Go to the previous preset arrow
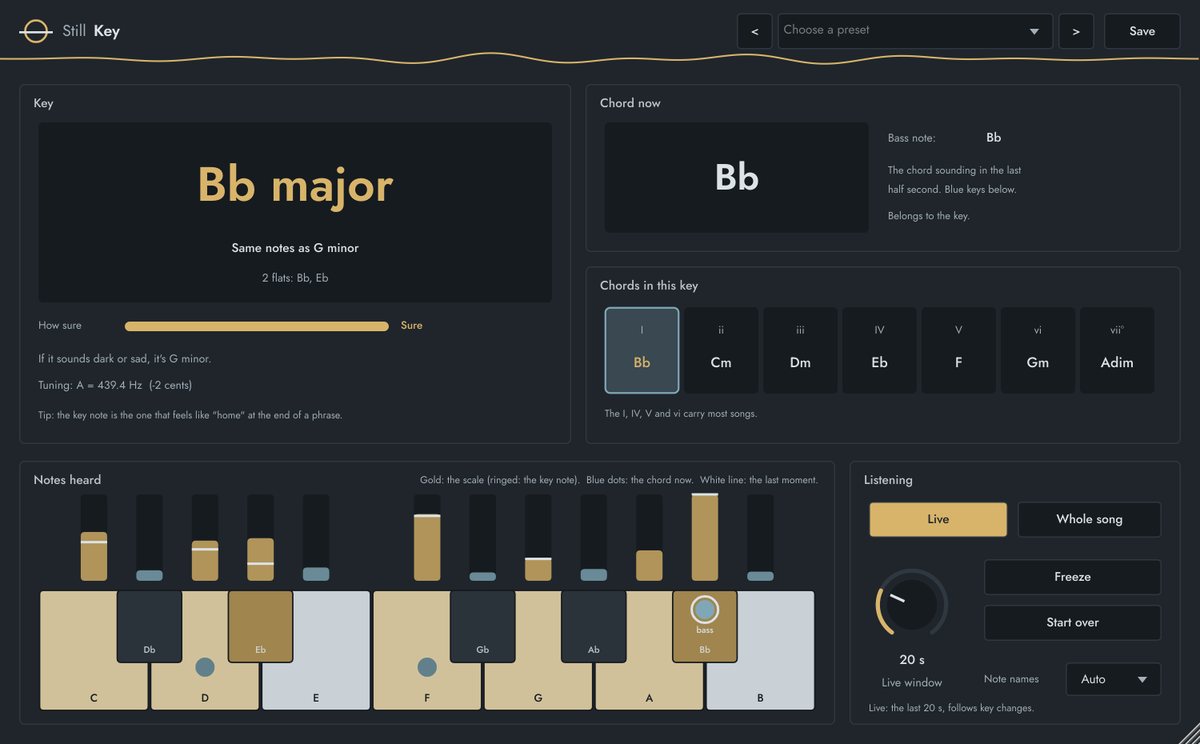 754,31
